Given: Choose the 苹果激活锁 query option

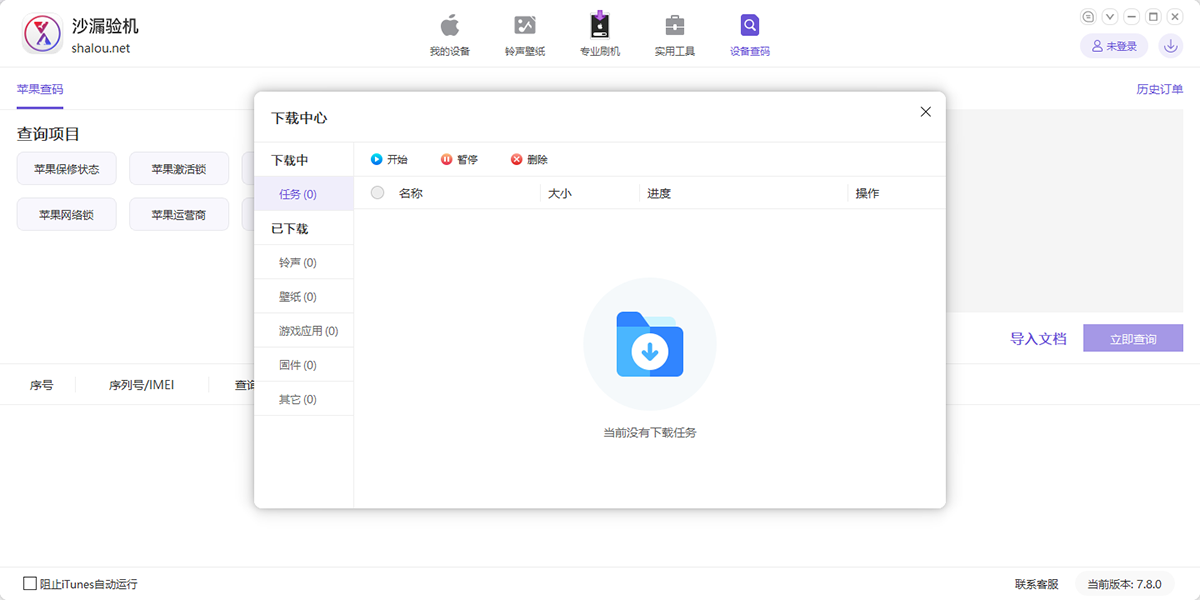Looking at the screenshot, I should [x=179, y=169].
